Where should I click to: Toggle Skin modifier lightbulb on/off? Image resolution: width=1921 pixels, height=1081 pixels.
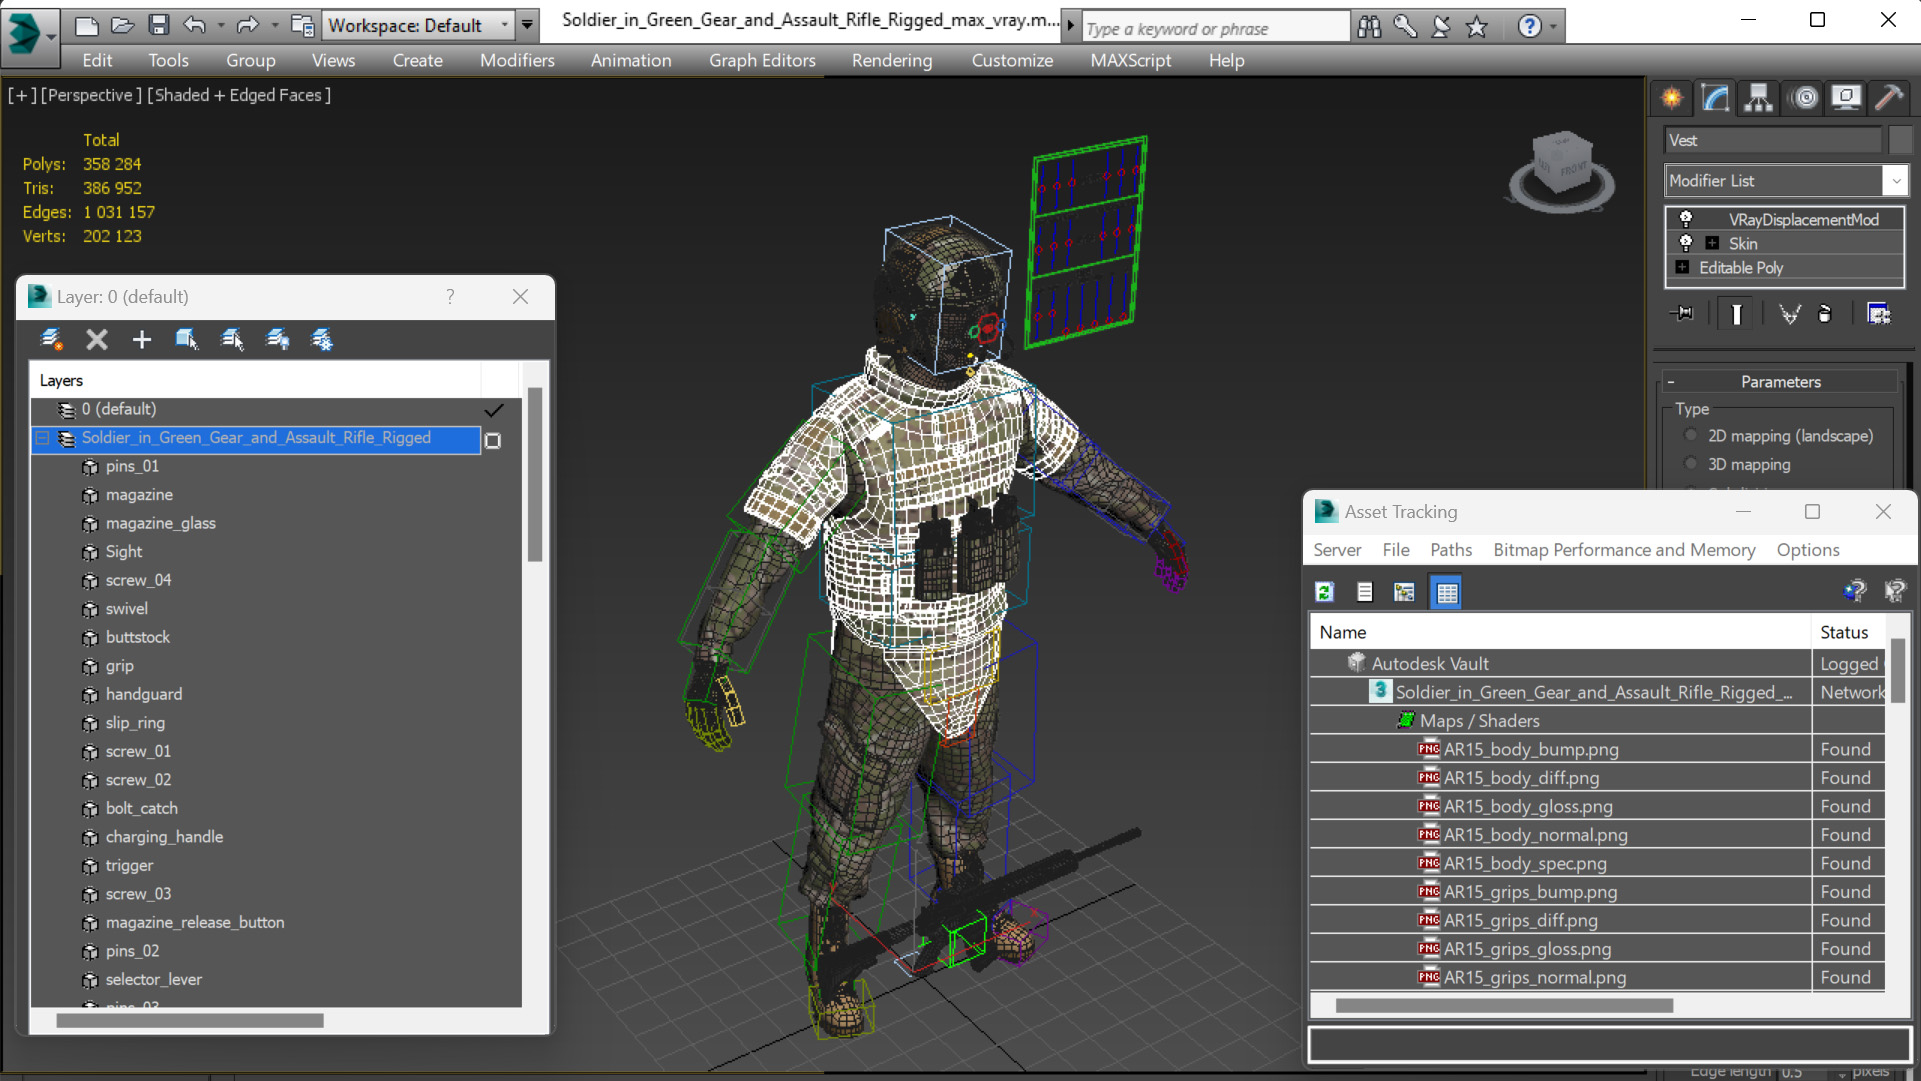click(x=1686, y=243)
